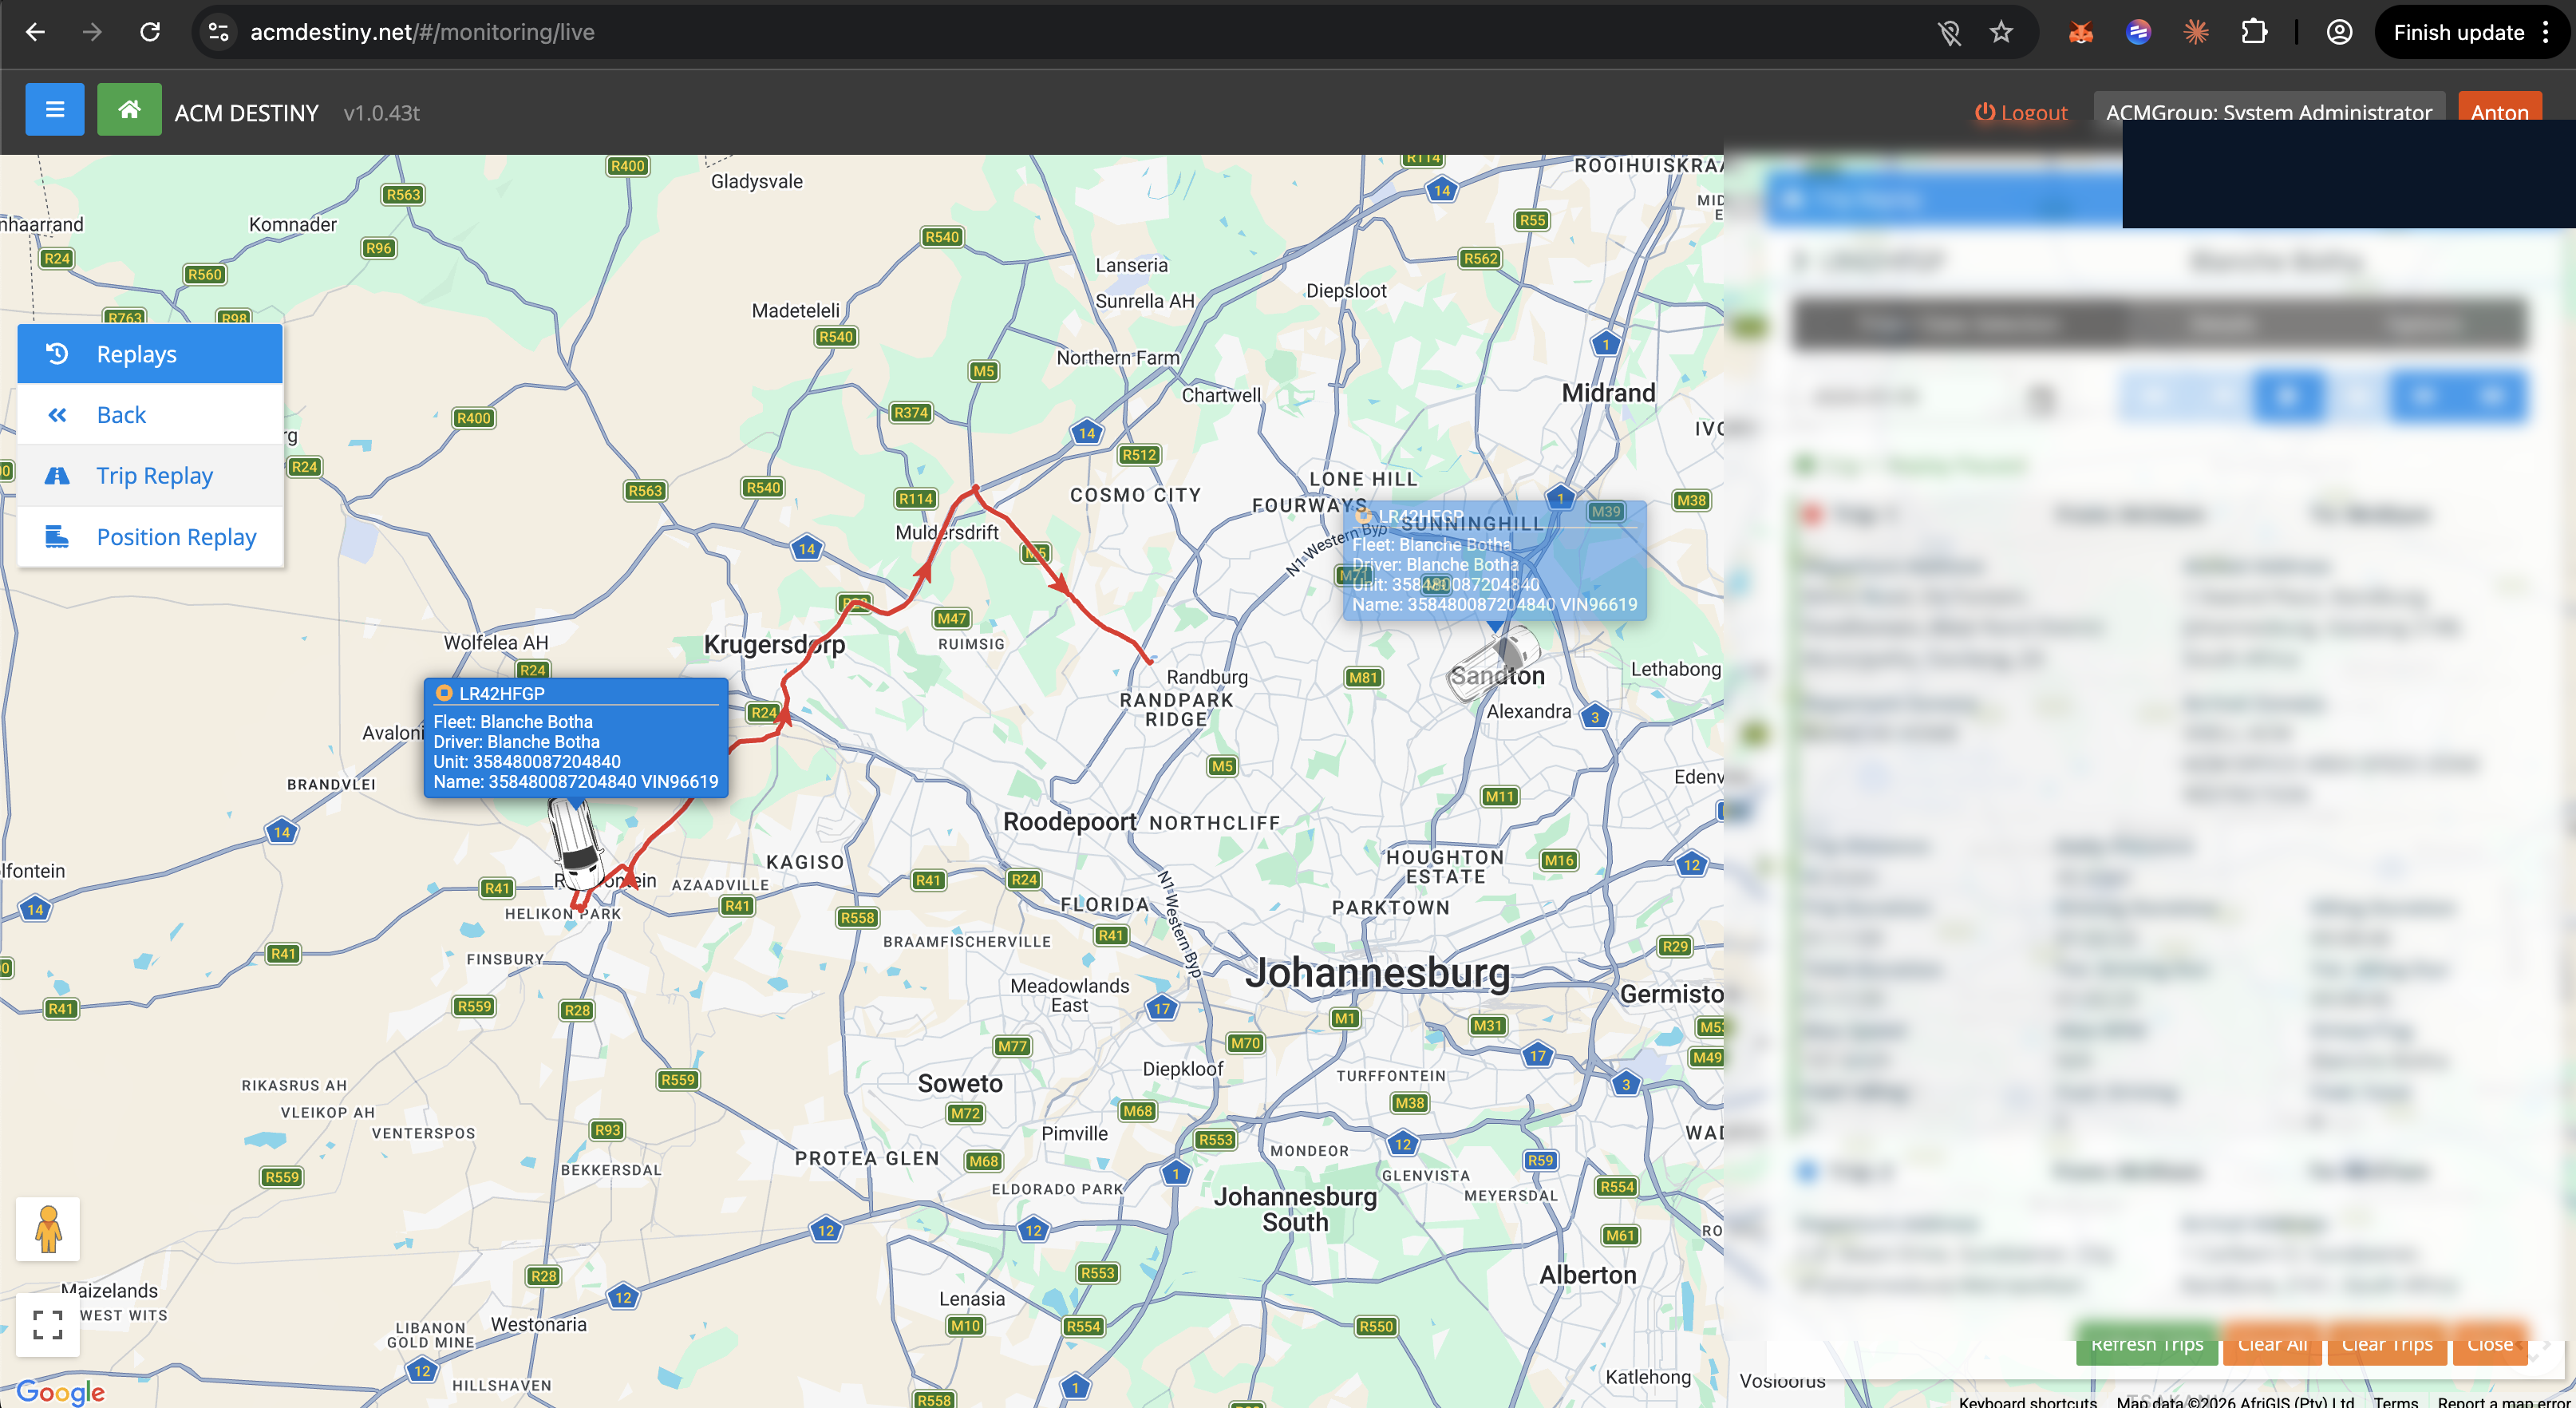2576x1408 pixels.
Task: Bookmark this page with the star icon
Action: (x=2001, y=33)
